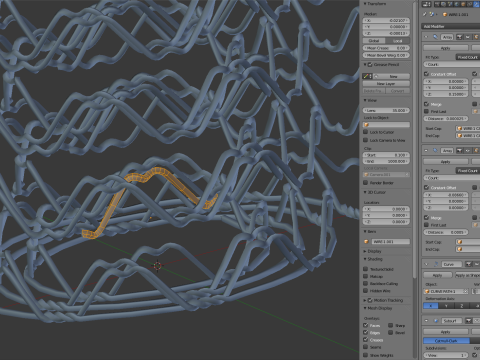
Task: Toggle render visibility on the Curve modifier
Action: tap(468, 264)
